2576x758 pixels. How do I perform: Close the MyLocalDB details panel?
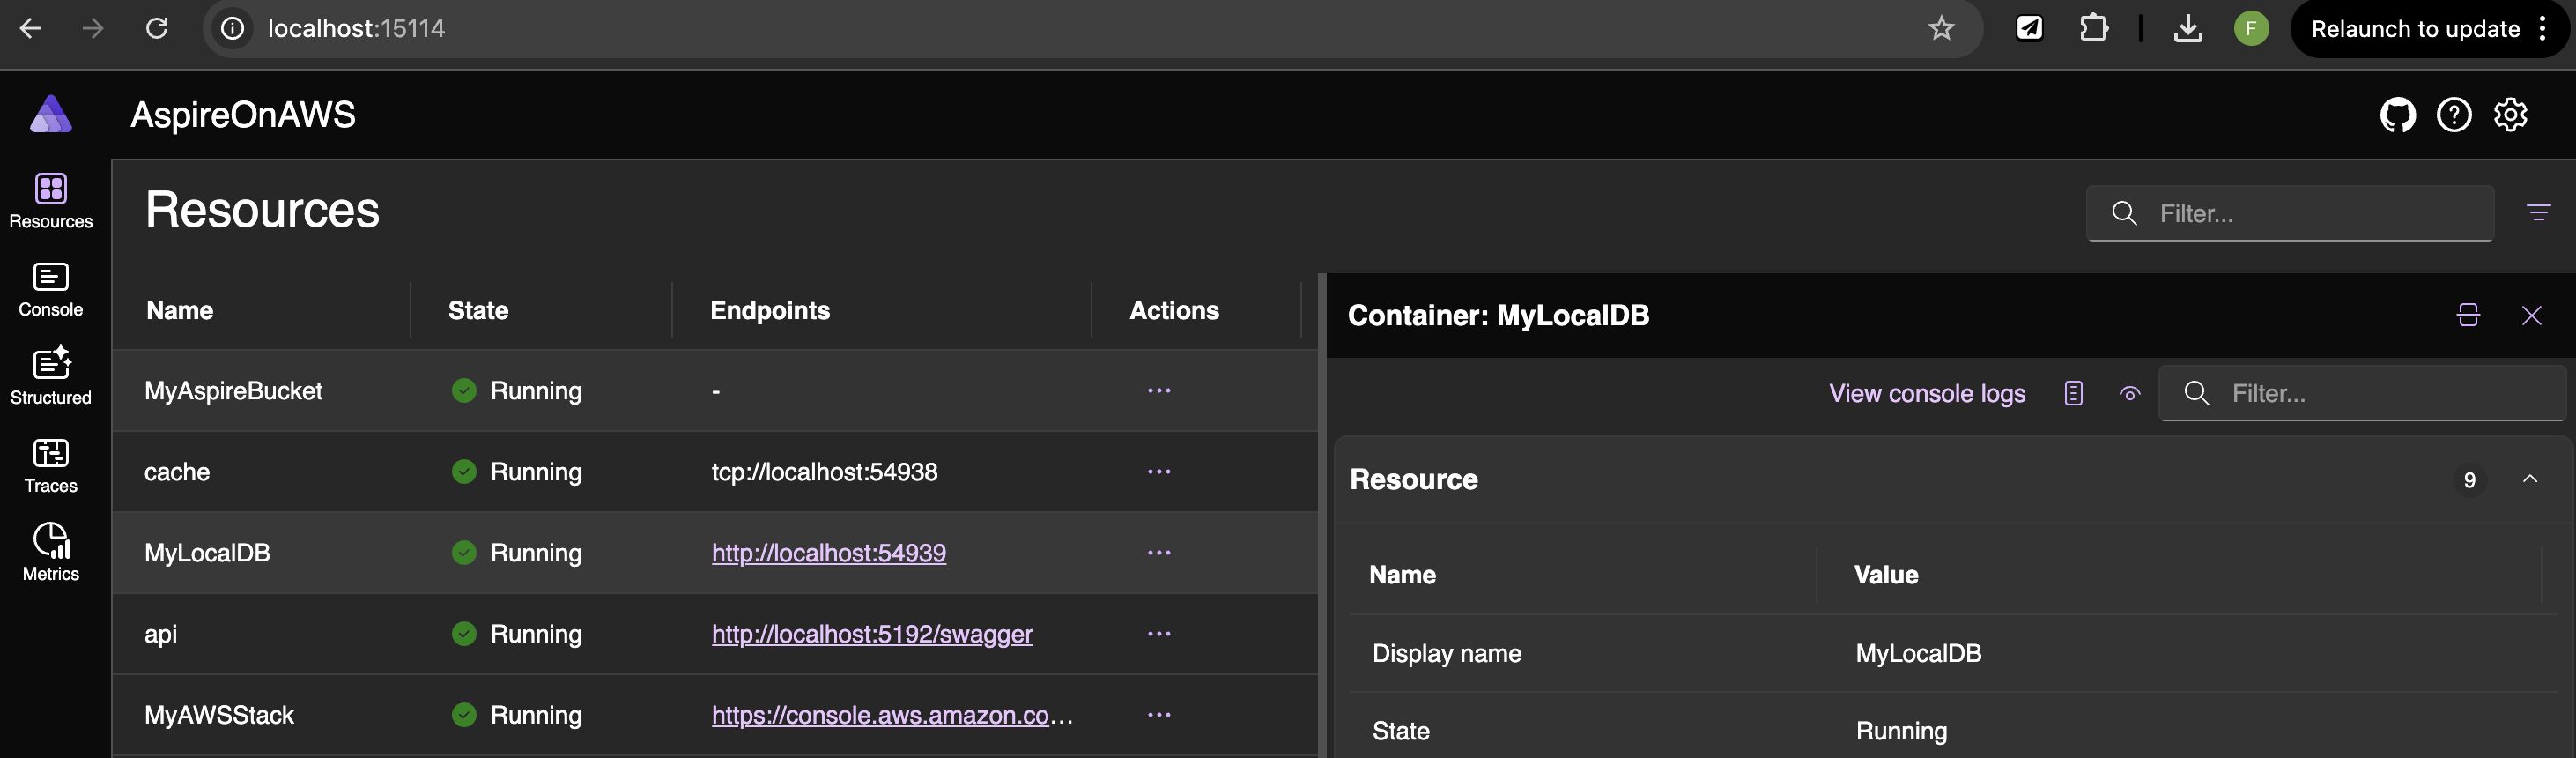coord(2531,316)
